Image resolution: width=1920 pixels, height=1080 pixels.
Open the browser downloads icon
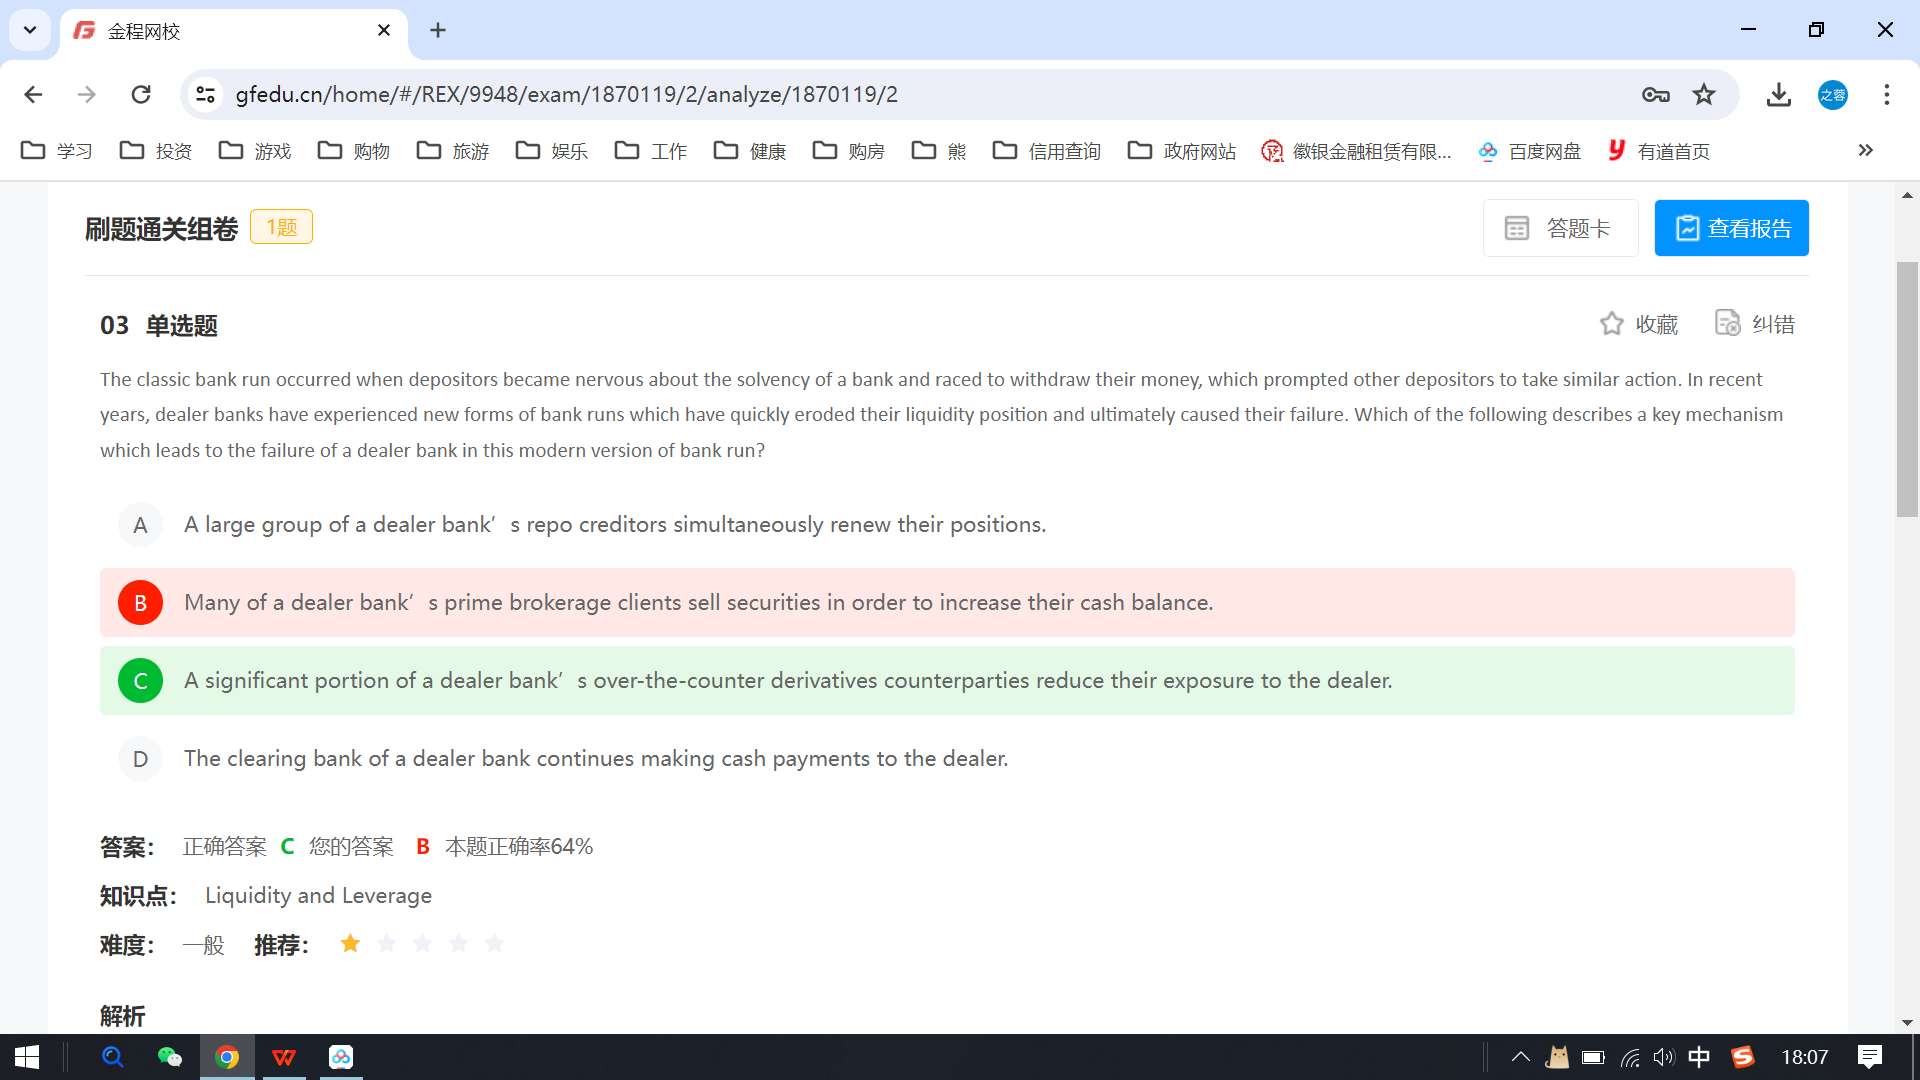1778,95
